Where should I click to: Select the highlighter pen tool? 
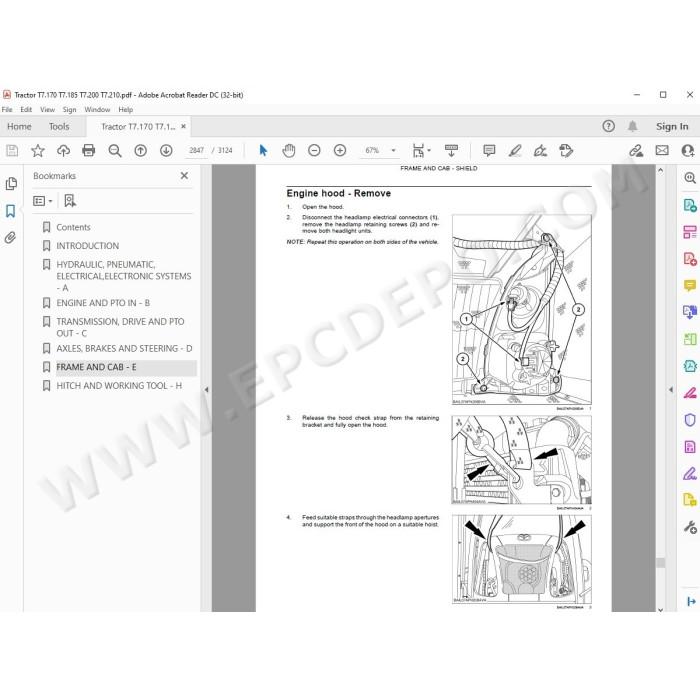pyautogui.click(x=515, y=151)
